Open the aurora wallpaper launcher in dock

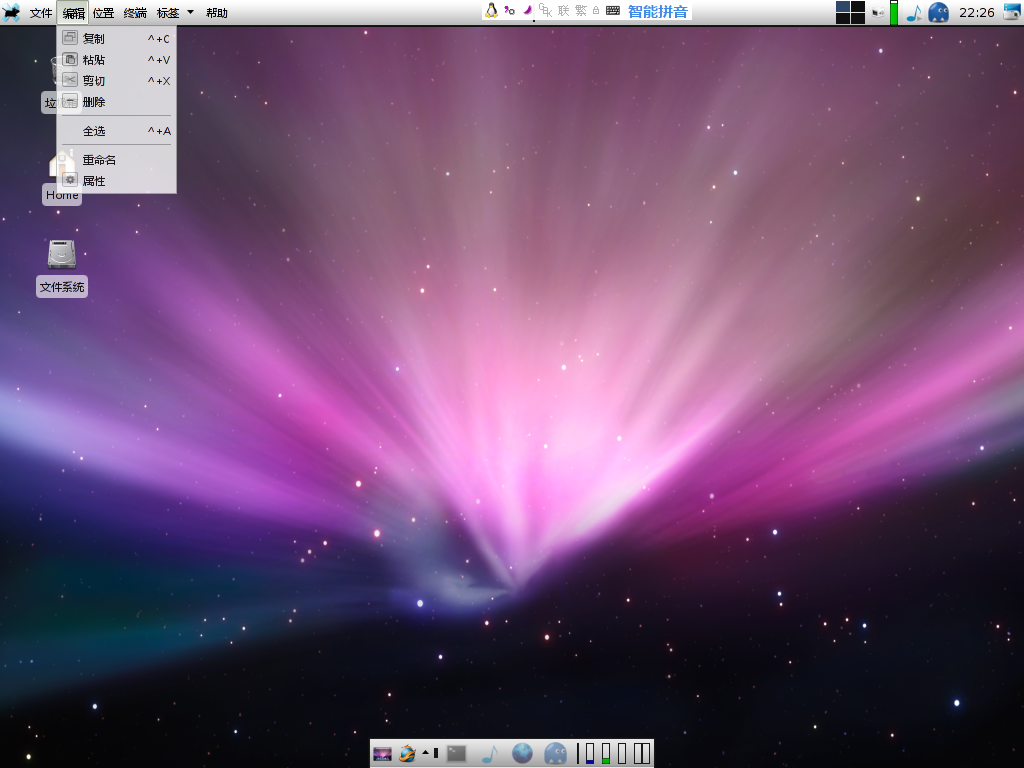(382, 754)
